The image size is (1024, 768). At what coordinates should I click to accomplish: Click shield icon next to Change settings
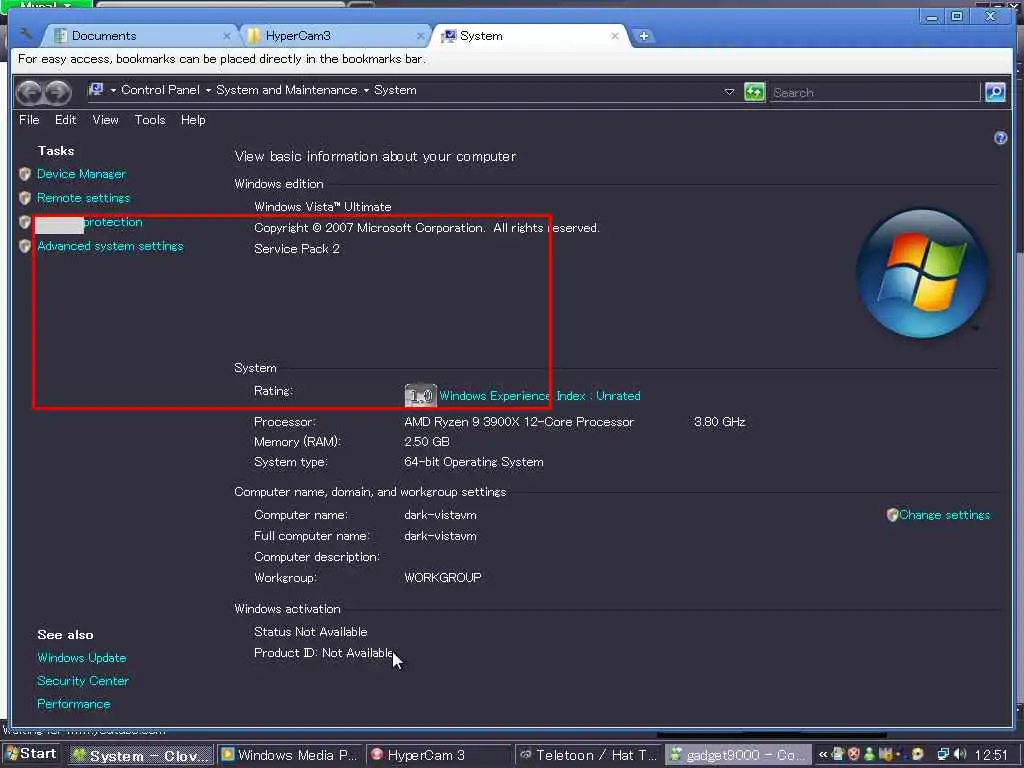click(892, 515)
